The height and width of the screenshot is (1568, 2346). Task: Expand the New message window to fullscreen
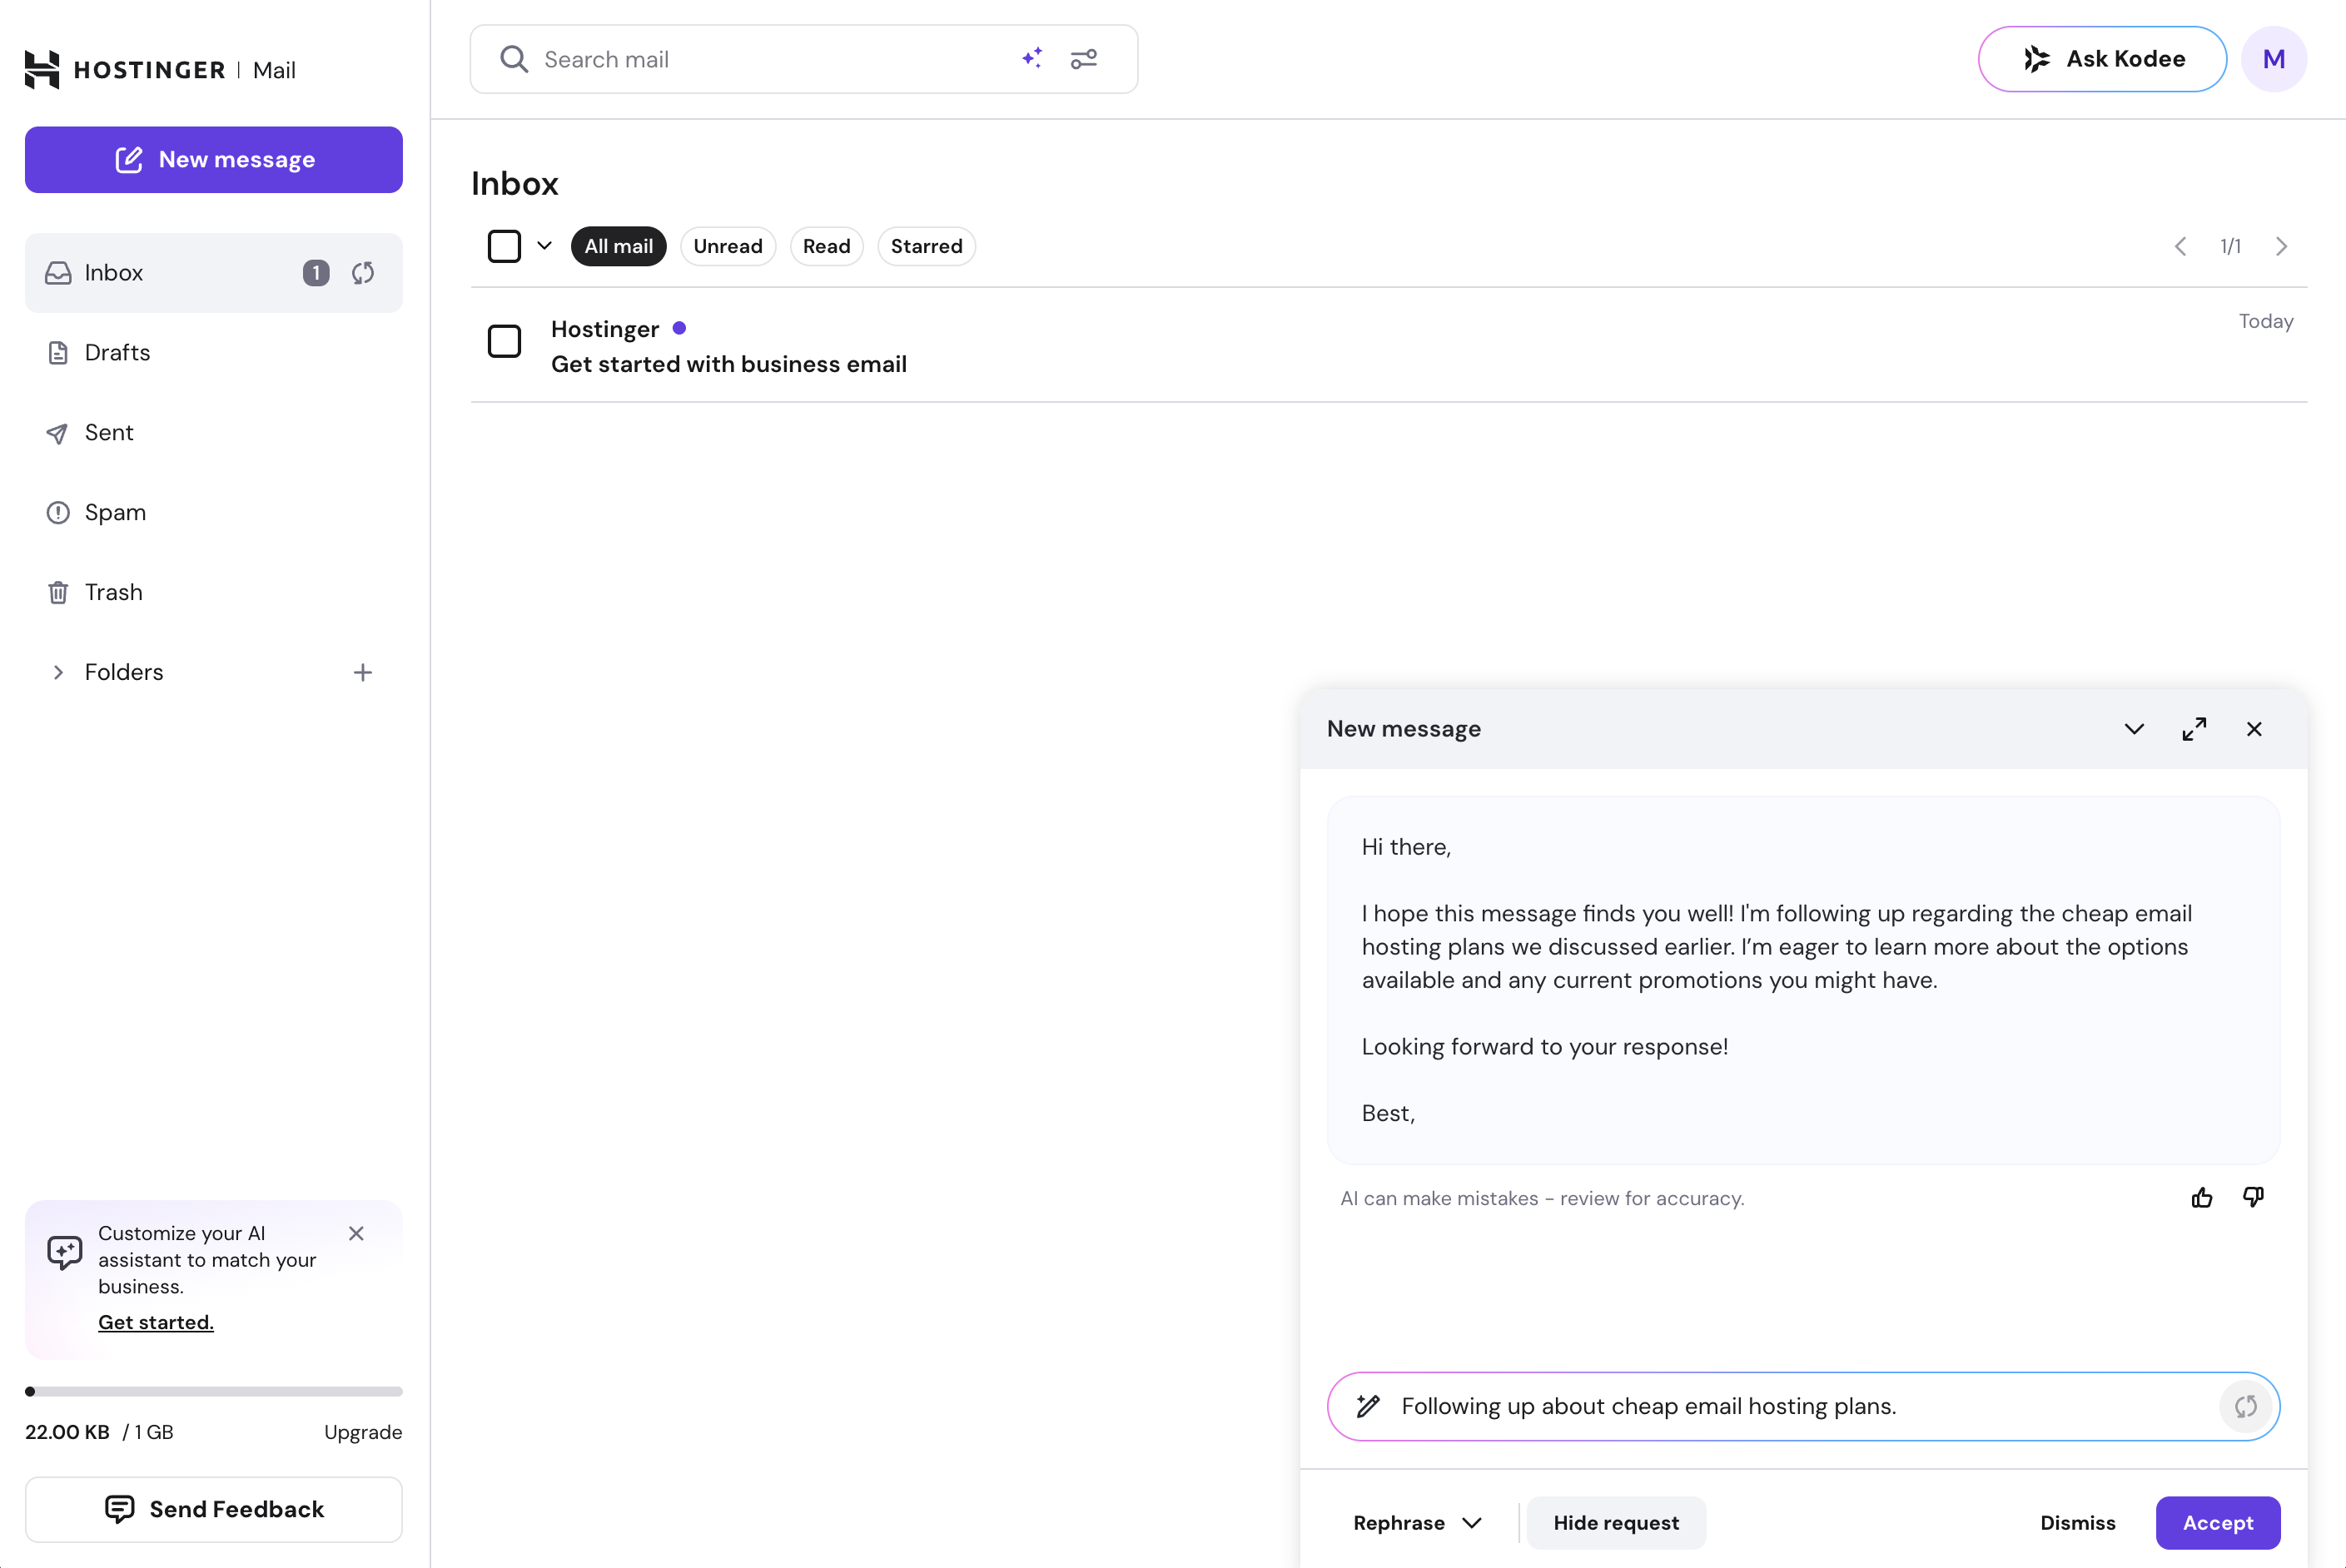2194,729
